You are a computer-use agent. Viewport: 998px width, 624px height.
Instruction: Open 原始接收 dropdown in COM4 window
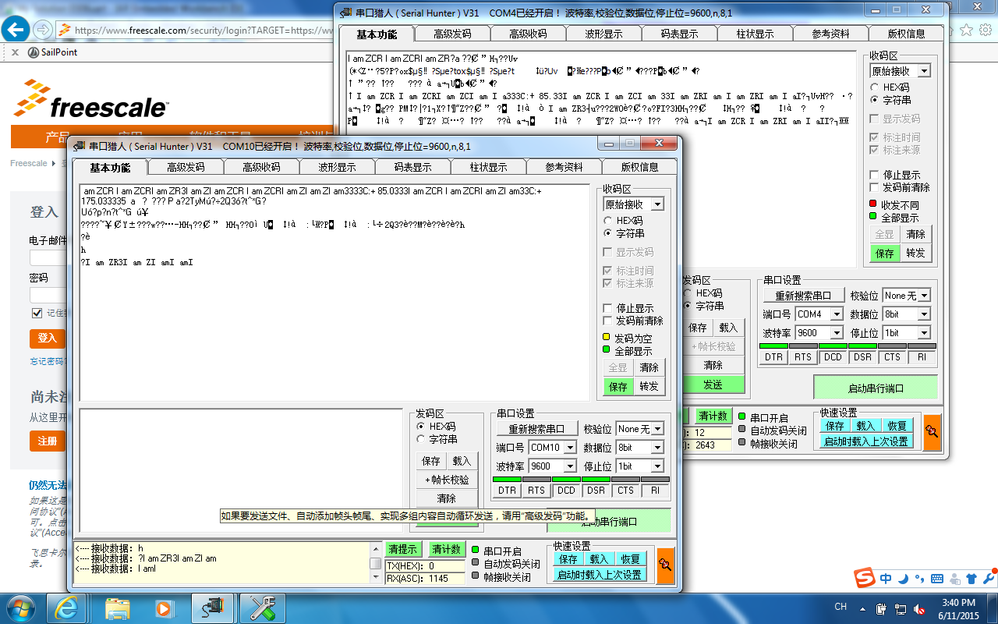click(924, 71)
